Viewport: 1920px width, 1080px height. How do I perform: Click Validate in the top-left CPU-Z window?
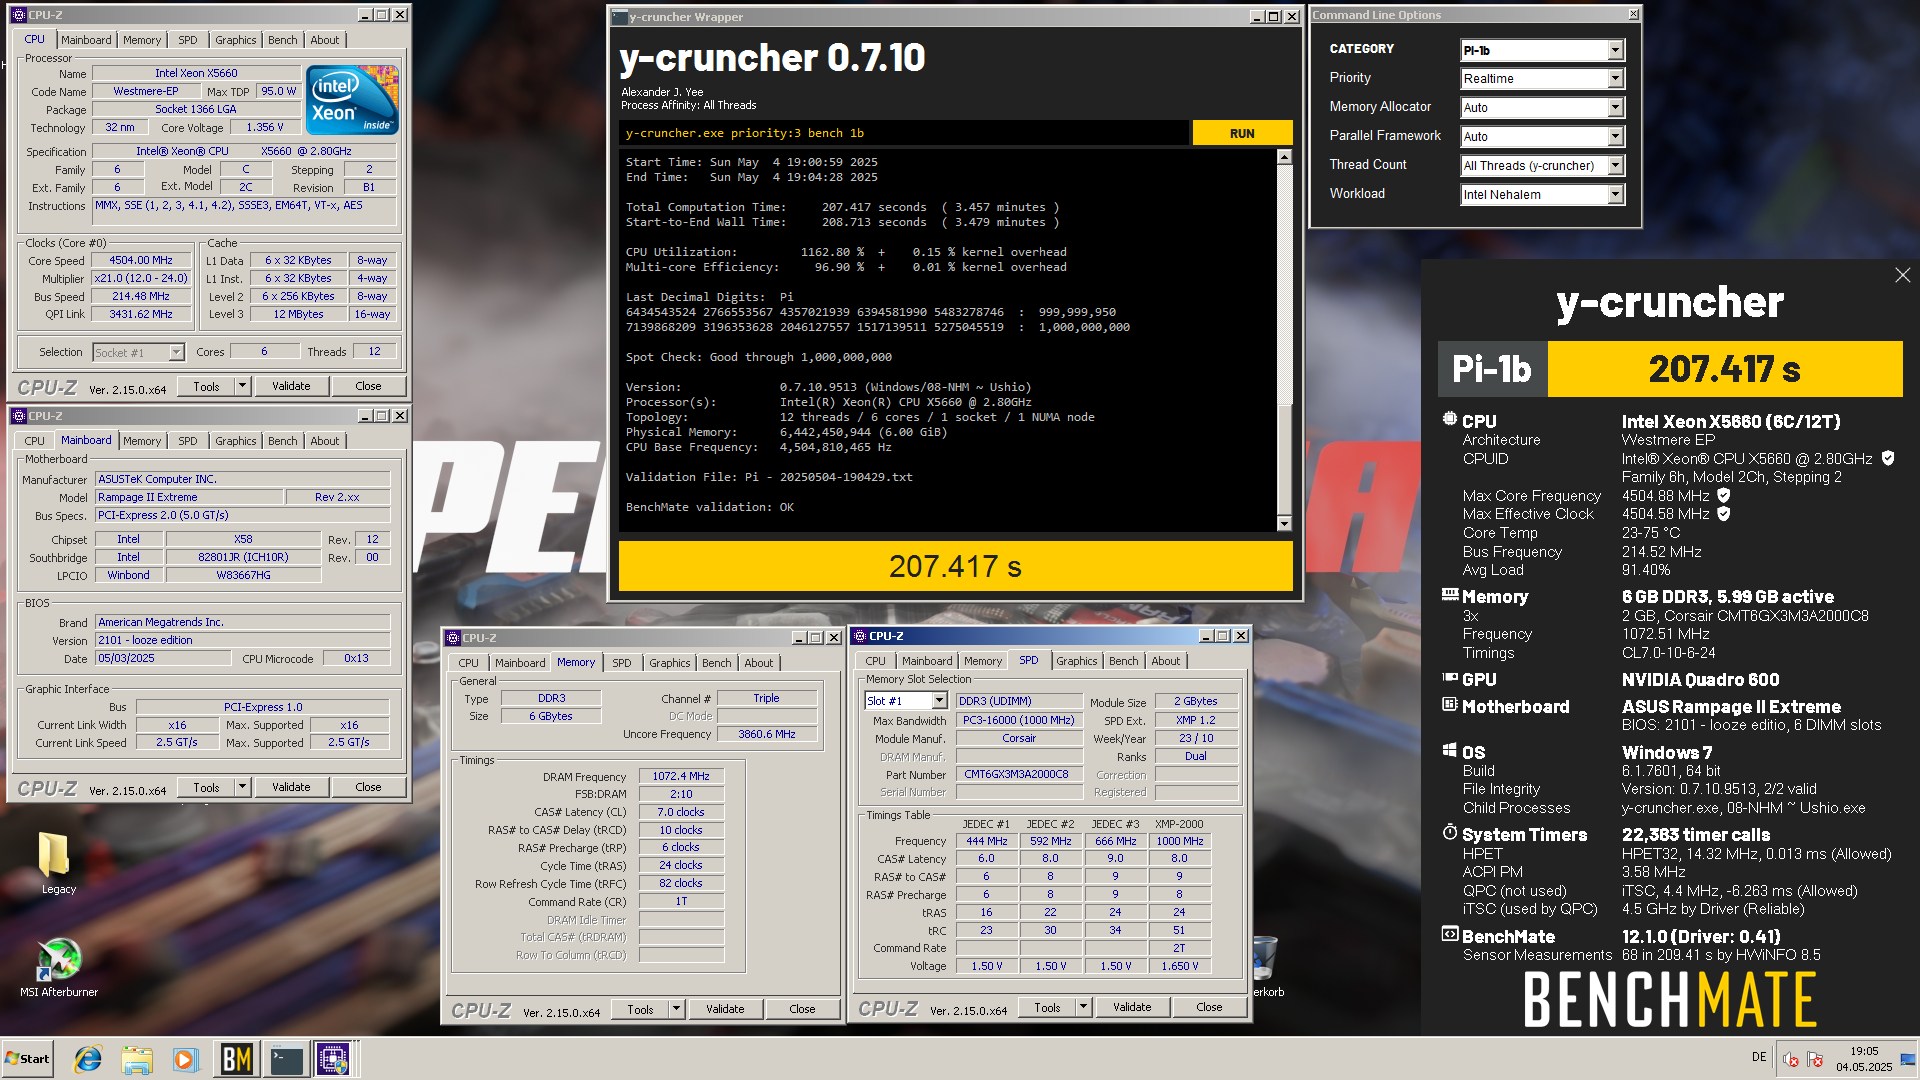[291, 386]
